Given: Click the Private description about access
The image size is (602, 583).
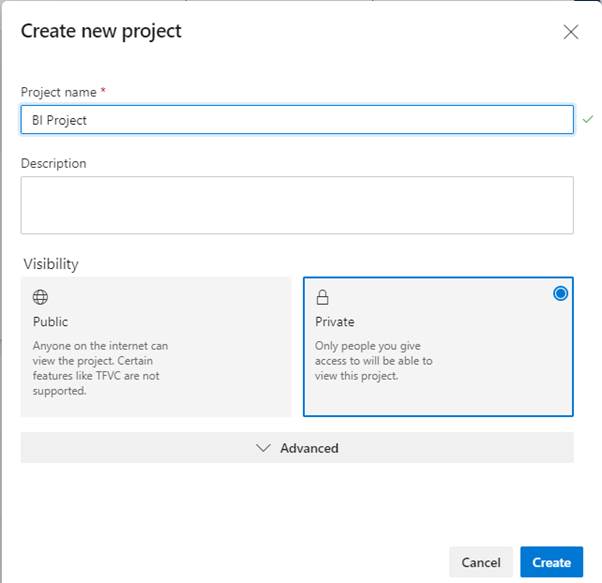Looking at the screenshot, I should (374, 361).
